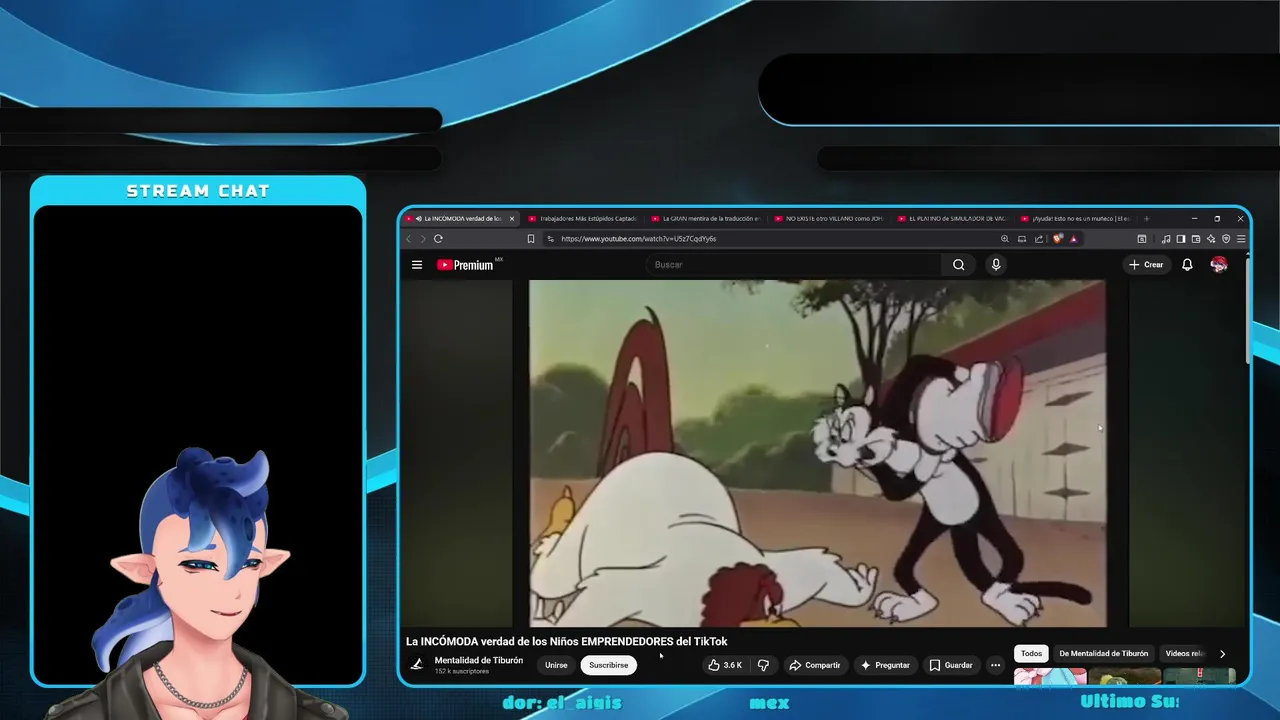Start voice search with the microphone icon
The image size is (1280, 720).
click(995, 265)
